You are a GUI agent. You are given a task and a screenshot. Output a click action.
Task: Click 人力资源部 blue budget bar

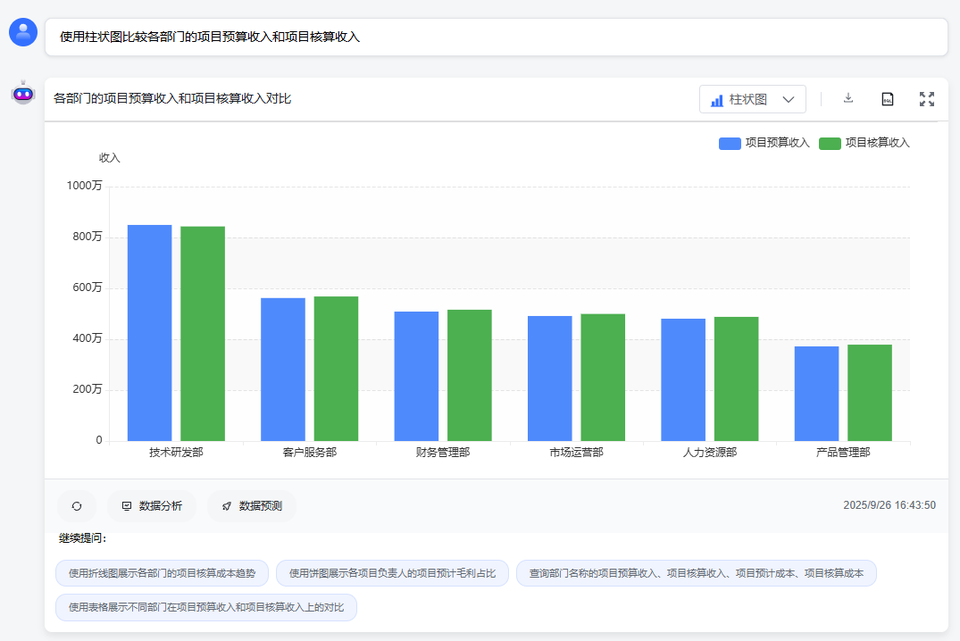coord(683,380)
